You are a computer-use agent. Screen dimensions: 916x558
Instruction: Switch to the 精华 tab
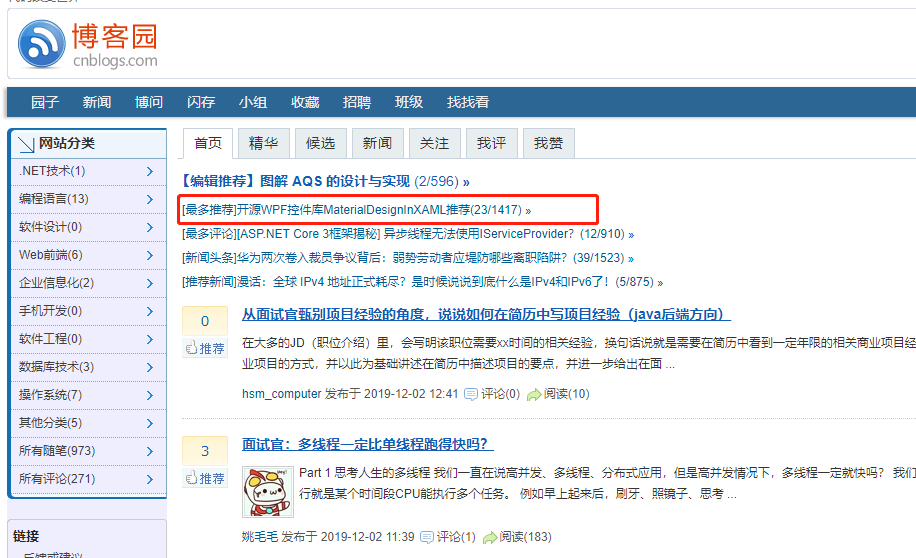pyautogui.click(x=263, y=143)
